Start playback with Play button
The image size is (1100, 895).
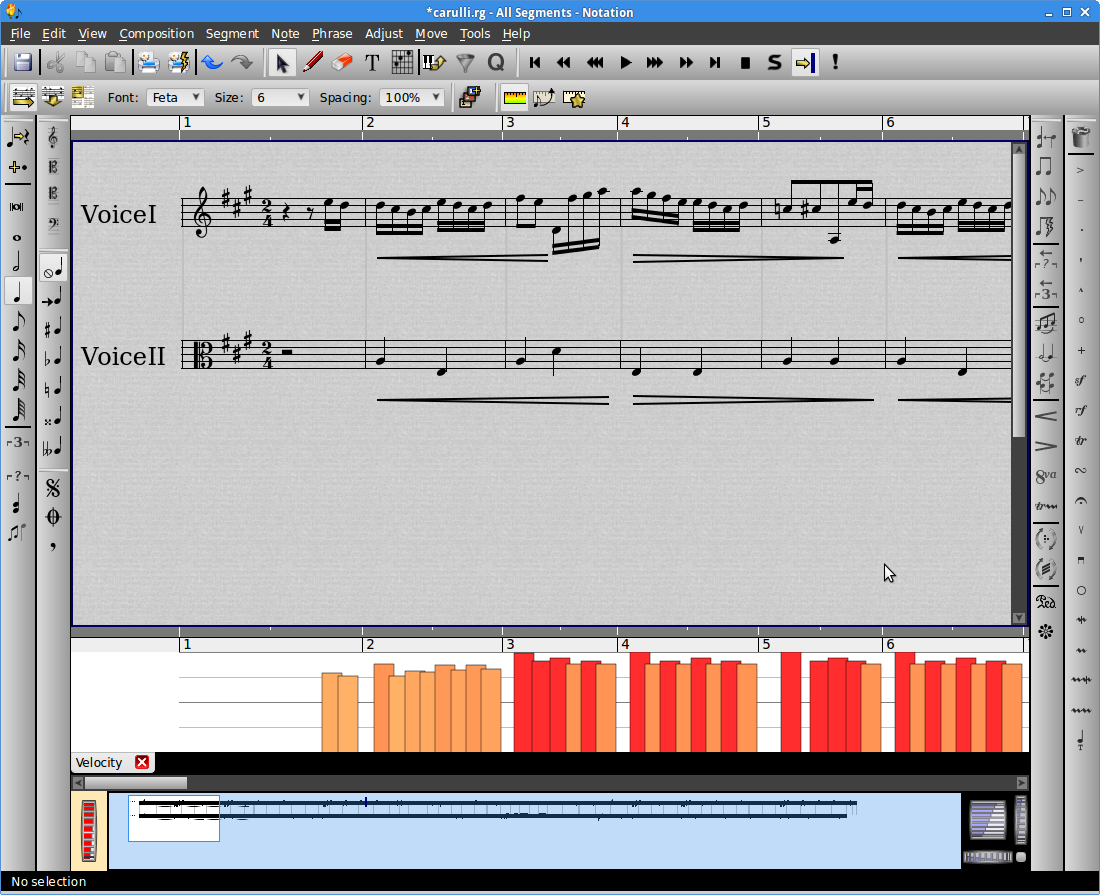click(x=625, y=62)
